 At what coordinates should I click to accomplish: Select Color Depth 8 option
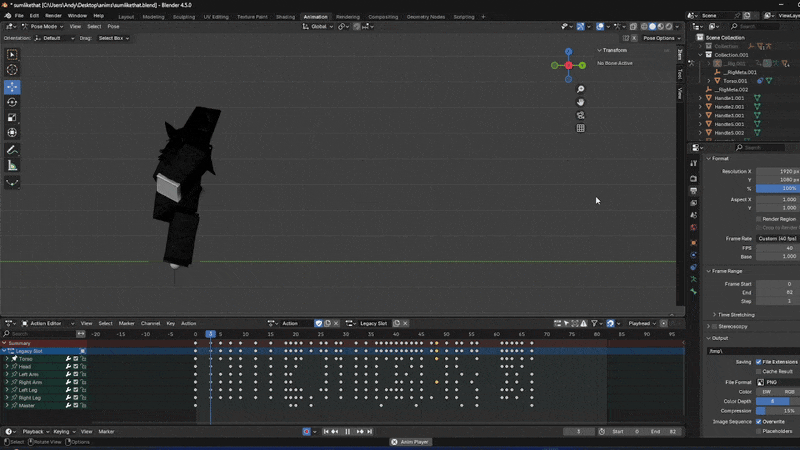tap(772, 402)
